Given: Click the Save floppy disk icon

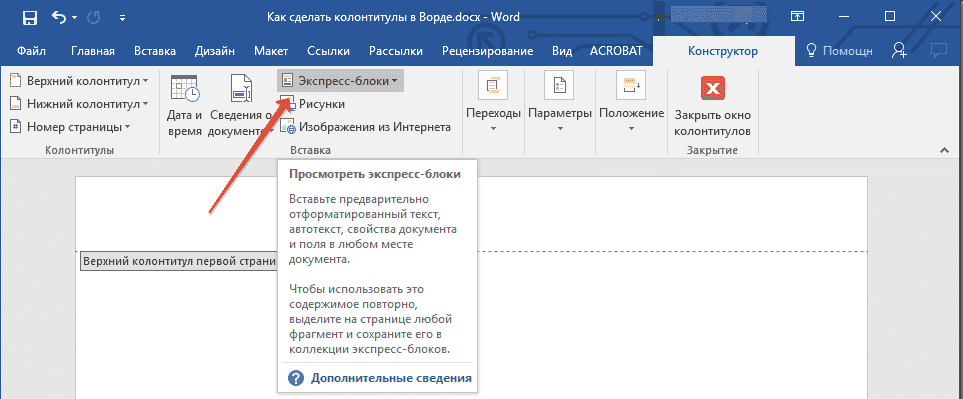Looking at the screenshot, I should tap(30, 18).
